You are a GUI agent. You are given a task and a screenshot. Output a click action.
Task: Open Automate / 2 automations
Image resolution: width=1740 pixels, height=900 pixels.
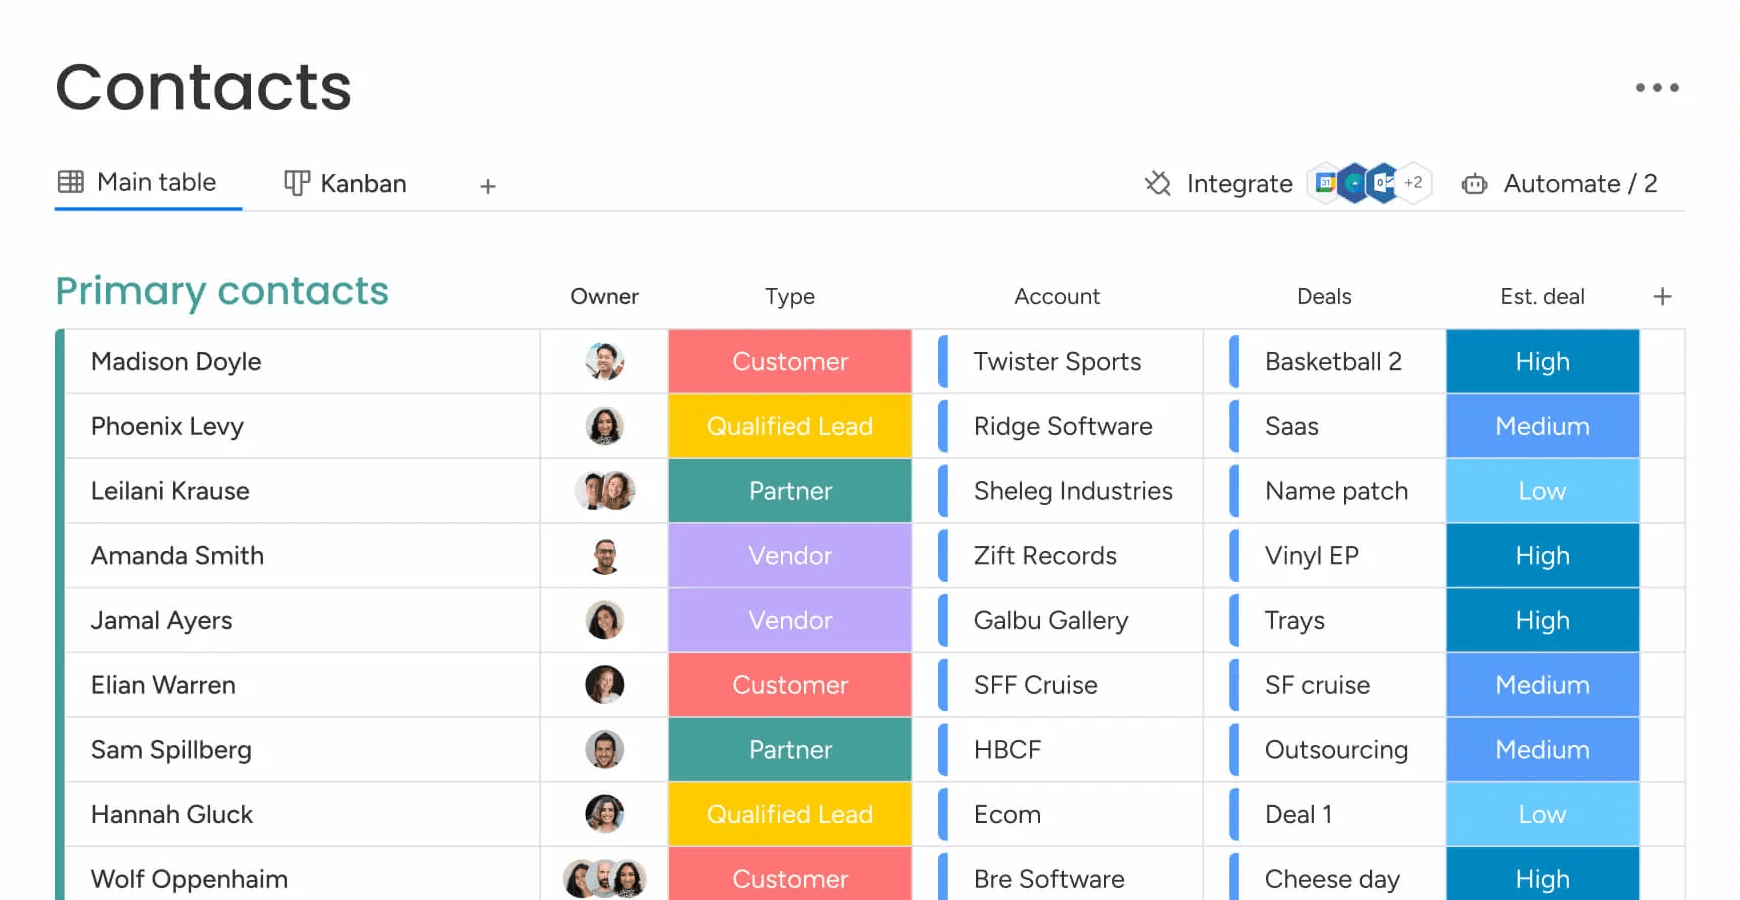[1579, 184]
